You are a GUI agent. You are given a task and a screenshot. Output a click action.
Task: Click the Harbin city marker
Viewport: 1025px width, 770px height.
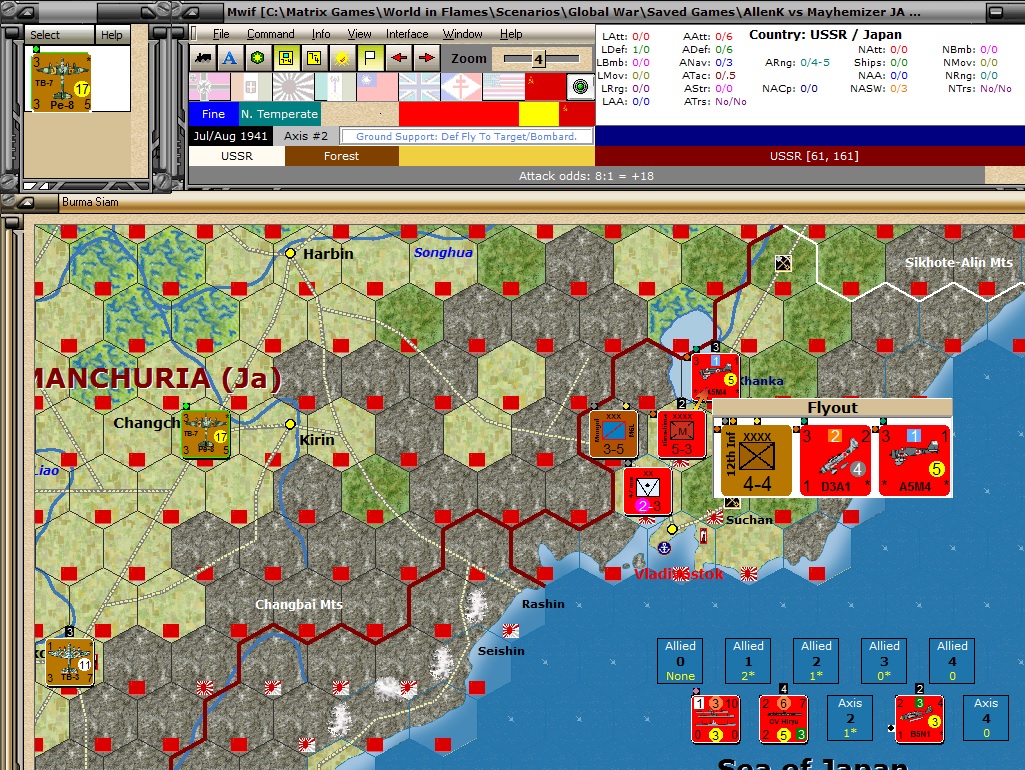(x=290, y=253)
